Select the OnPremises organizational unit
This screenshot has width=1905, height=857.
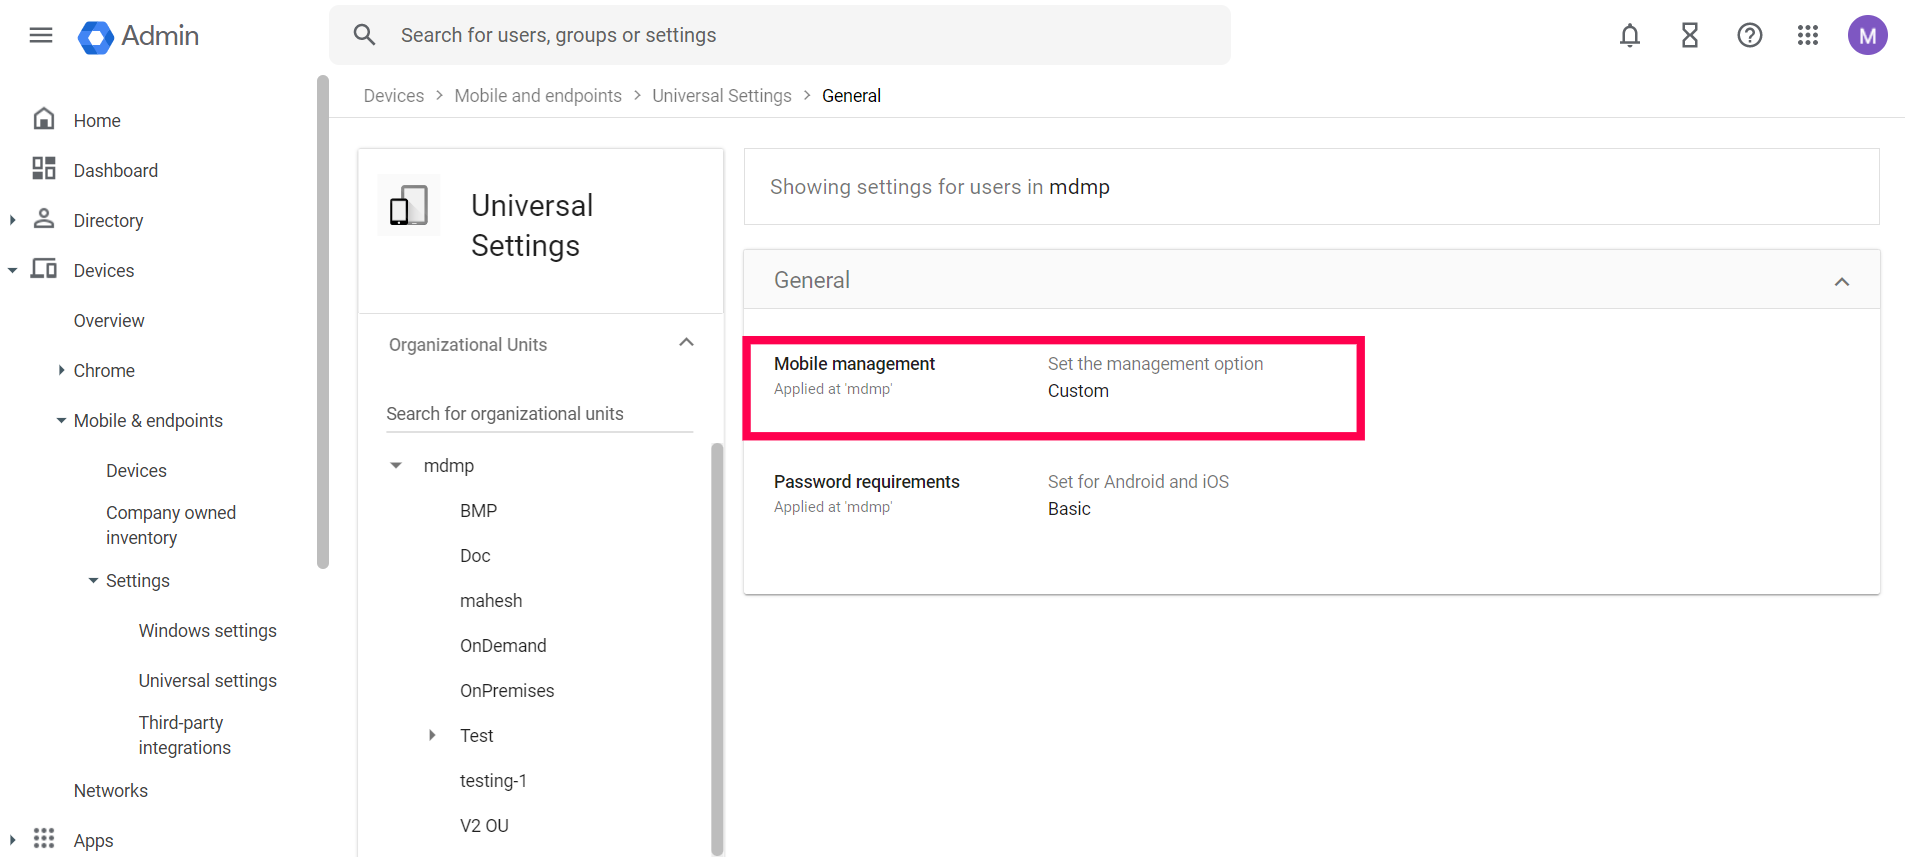coord(506,691)
